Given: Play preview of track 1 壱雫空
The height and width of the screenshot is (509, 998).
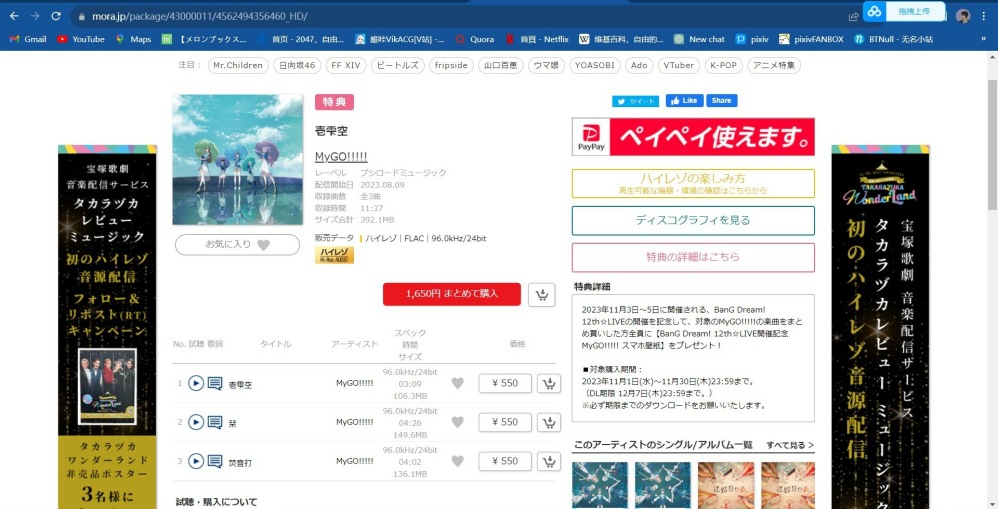Looking at the screenshot, I should click(x=196, y=383).
